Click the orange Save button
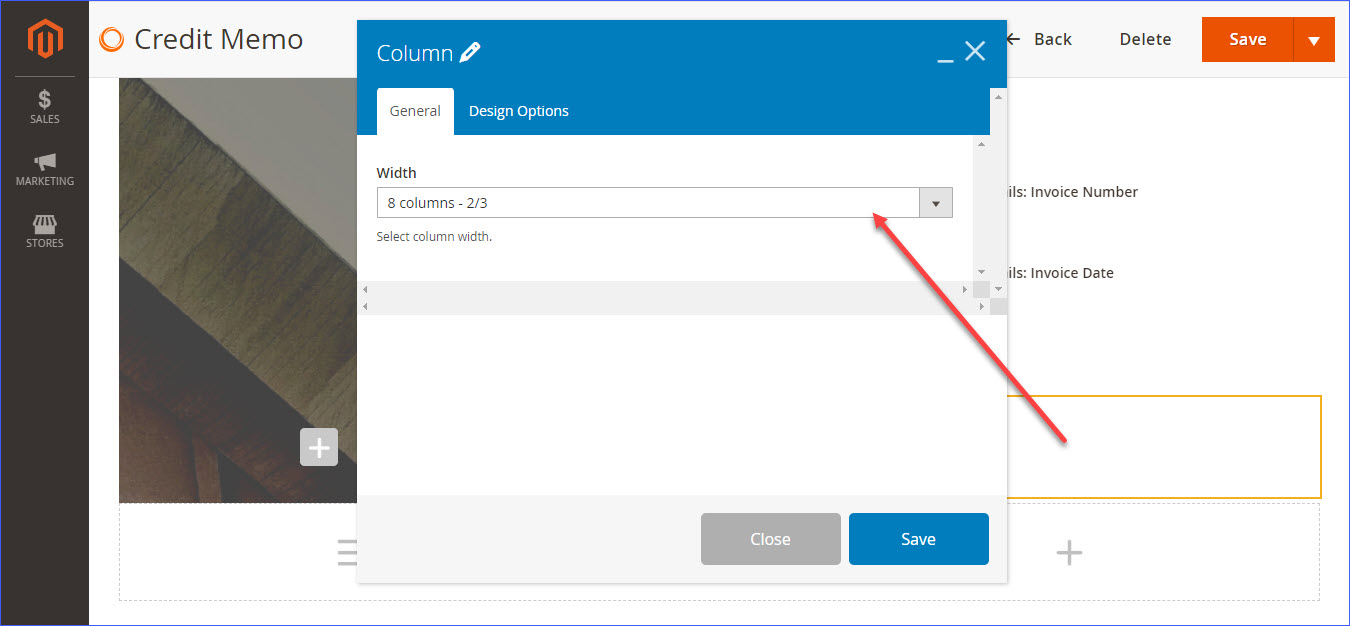 tap(1247, 39)
